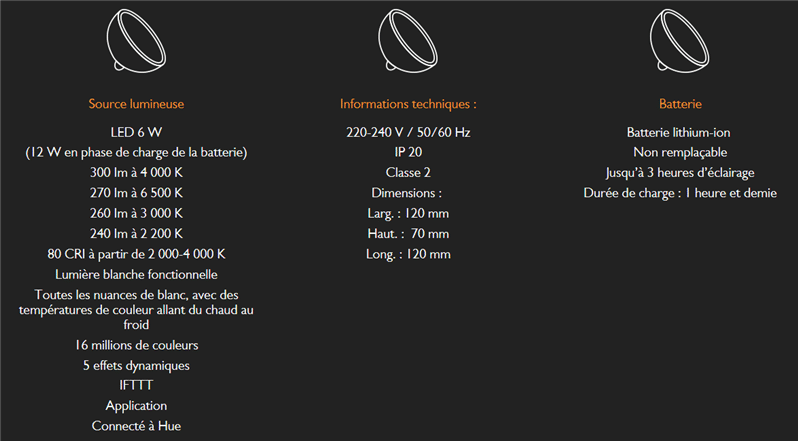Viewport: 798px width, 441px height.
Task: Click the lamp icon above Informations techniques
Action: [x=408, y=41]
